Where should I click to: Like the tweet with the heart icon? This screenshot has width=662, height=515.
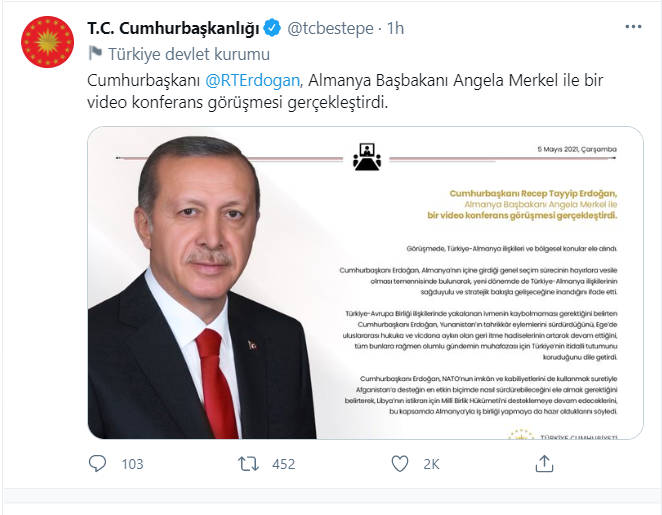[x=399, y=464]
